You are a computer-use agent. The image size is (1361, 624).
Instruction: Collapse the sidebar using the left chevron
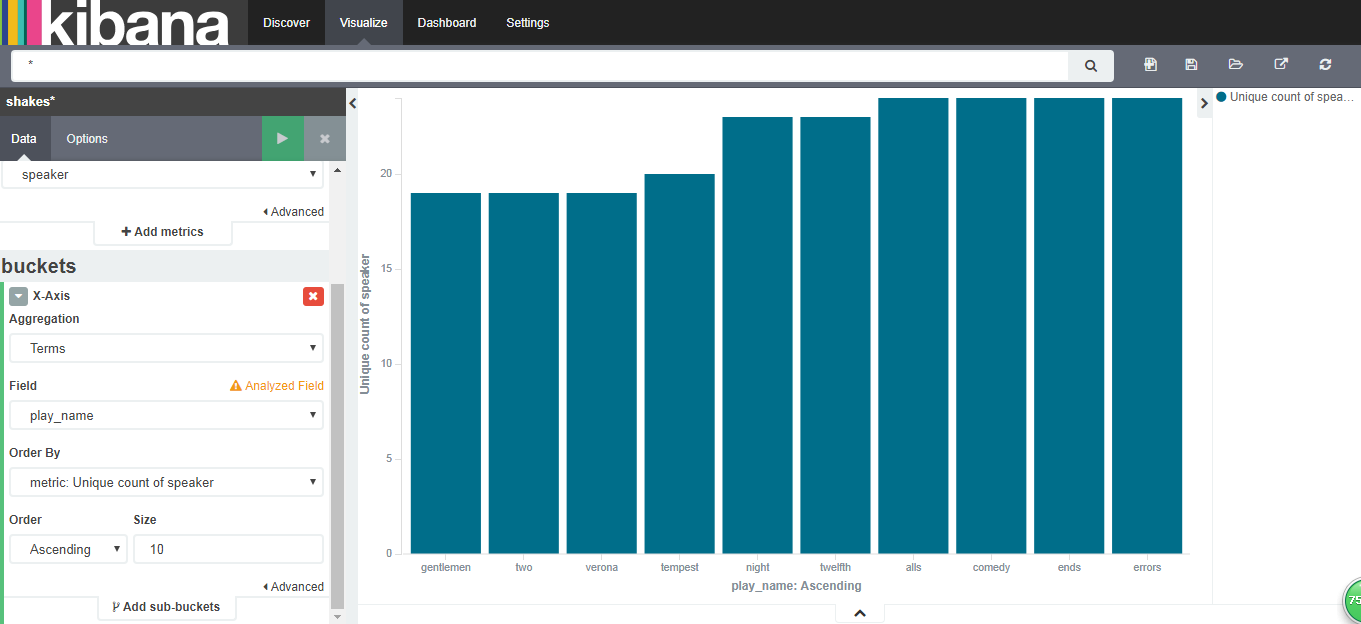(352, 103)
